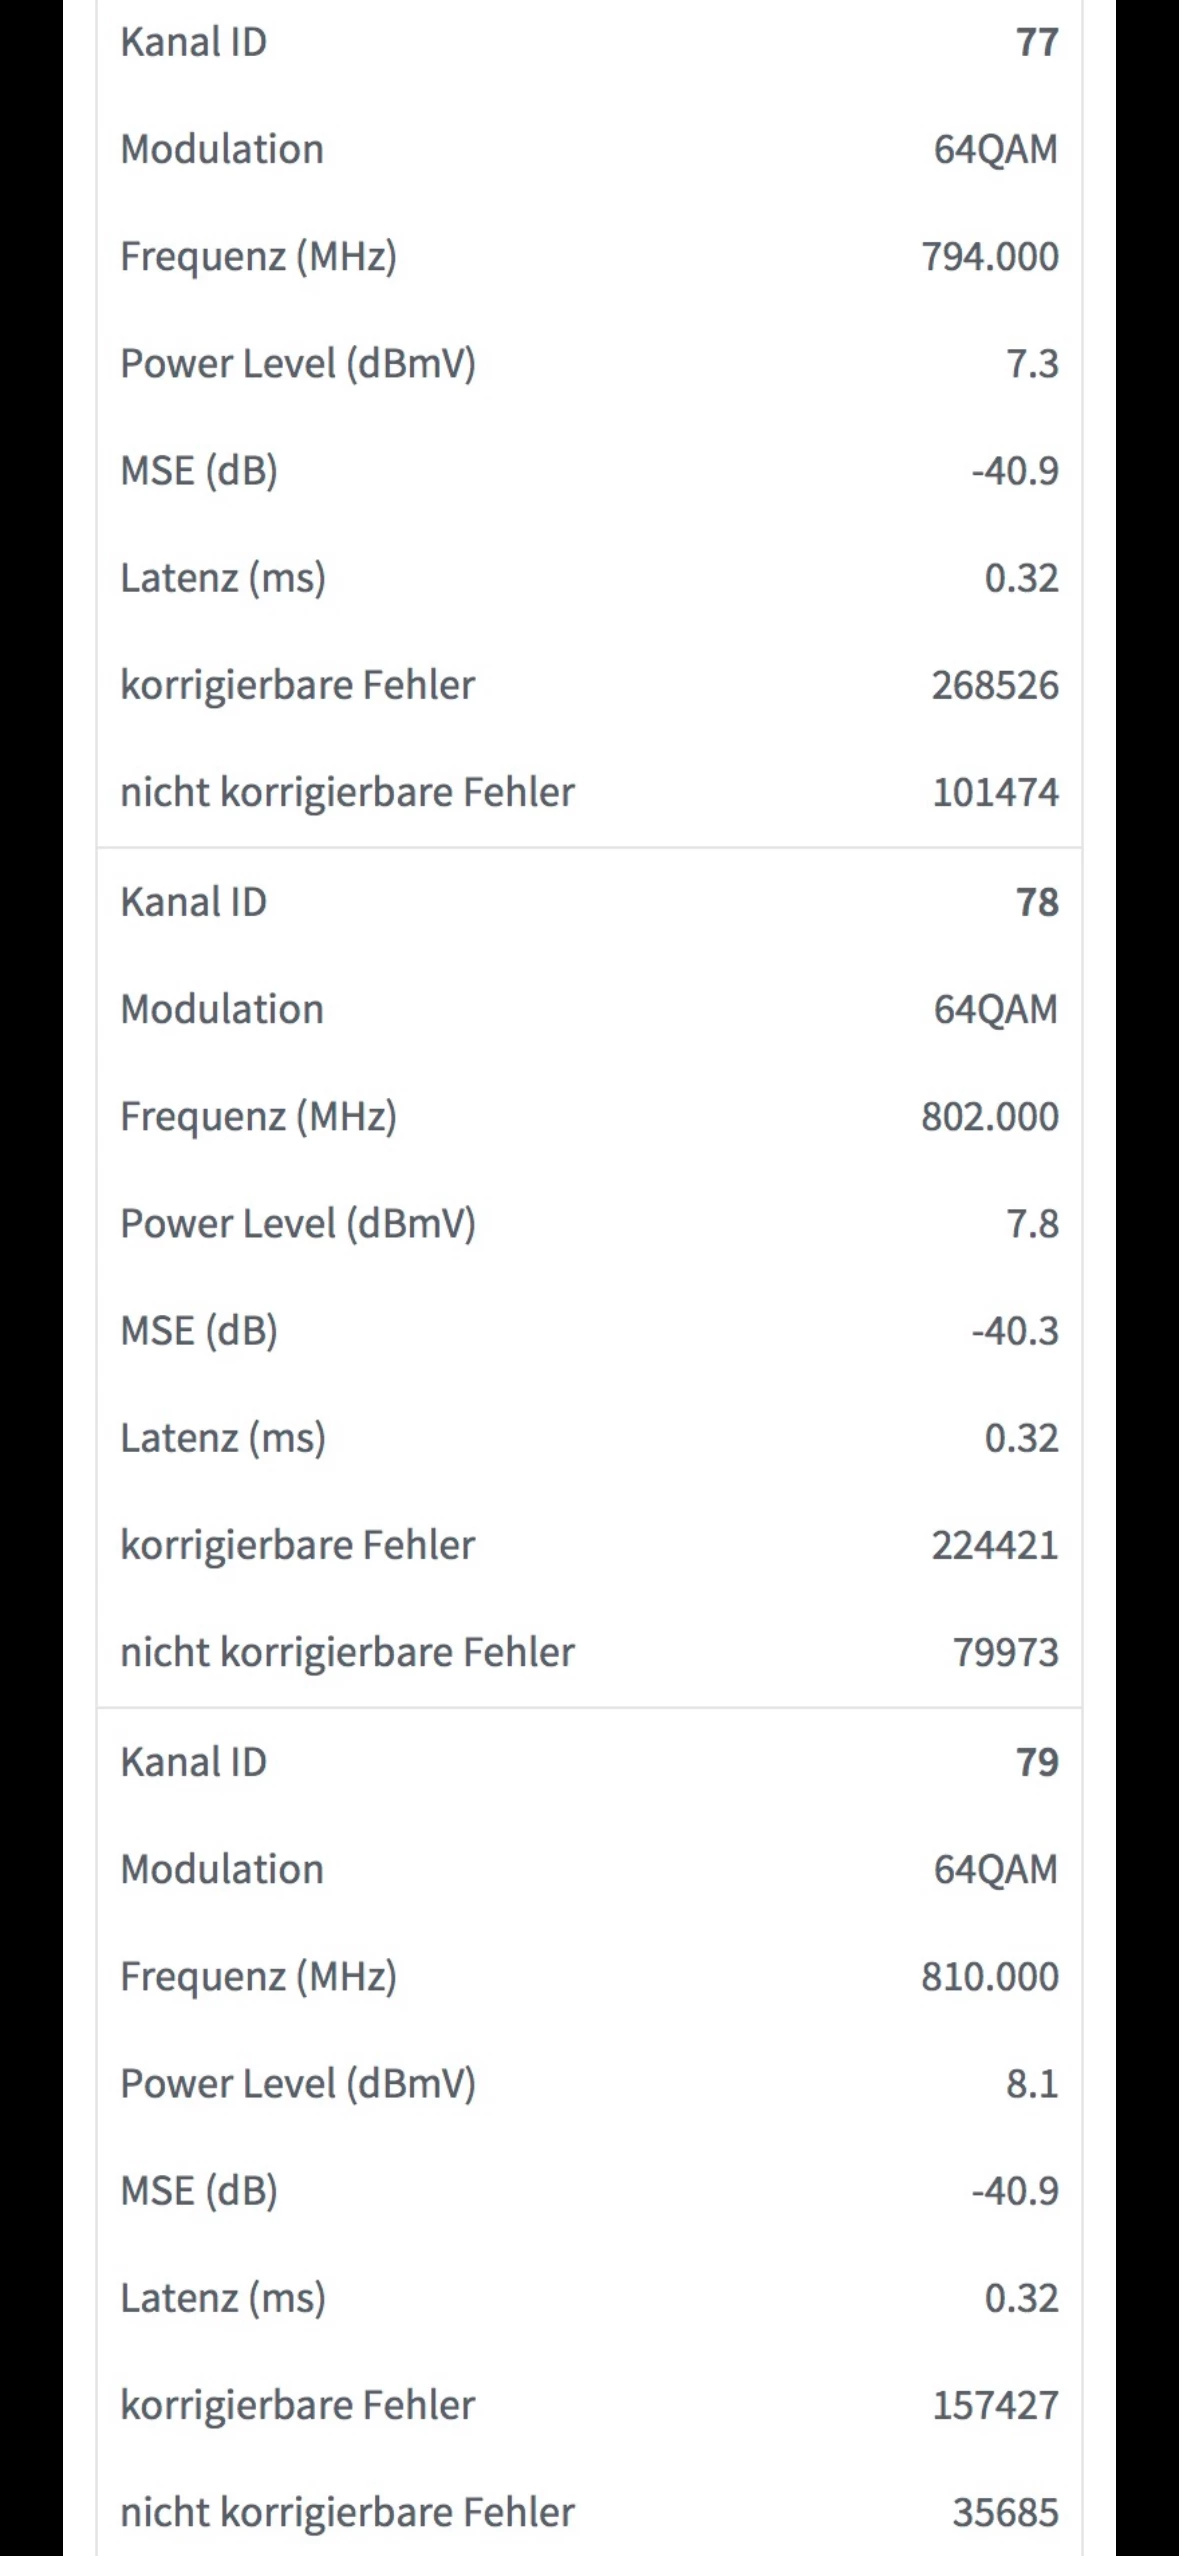This screenshot has height=2556, width=1179.
Task: Select correctable errors count 157427
Action: 994,2406
